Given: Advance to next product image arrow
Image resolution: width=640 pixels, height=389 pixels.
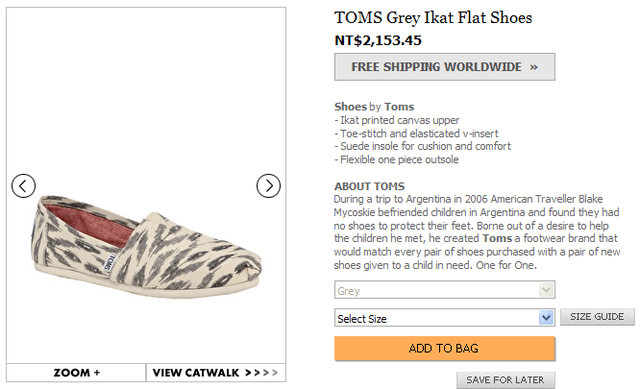Looking at the screenshot, I should pyautogui.click(x=268, y=186).
